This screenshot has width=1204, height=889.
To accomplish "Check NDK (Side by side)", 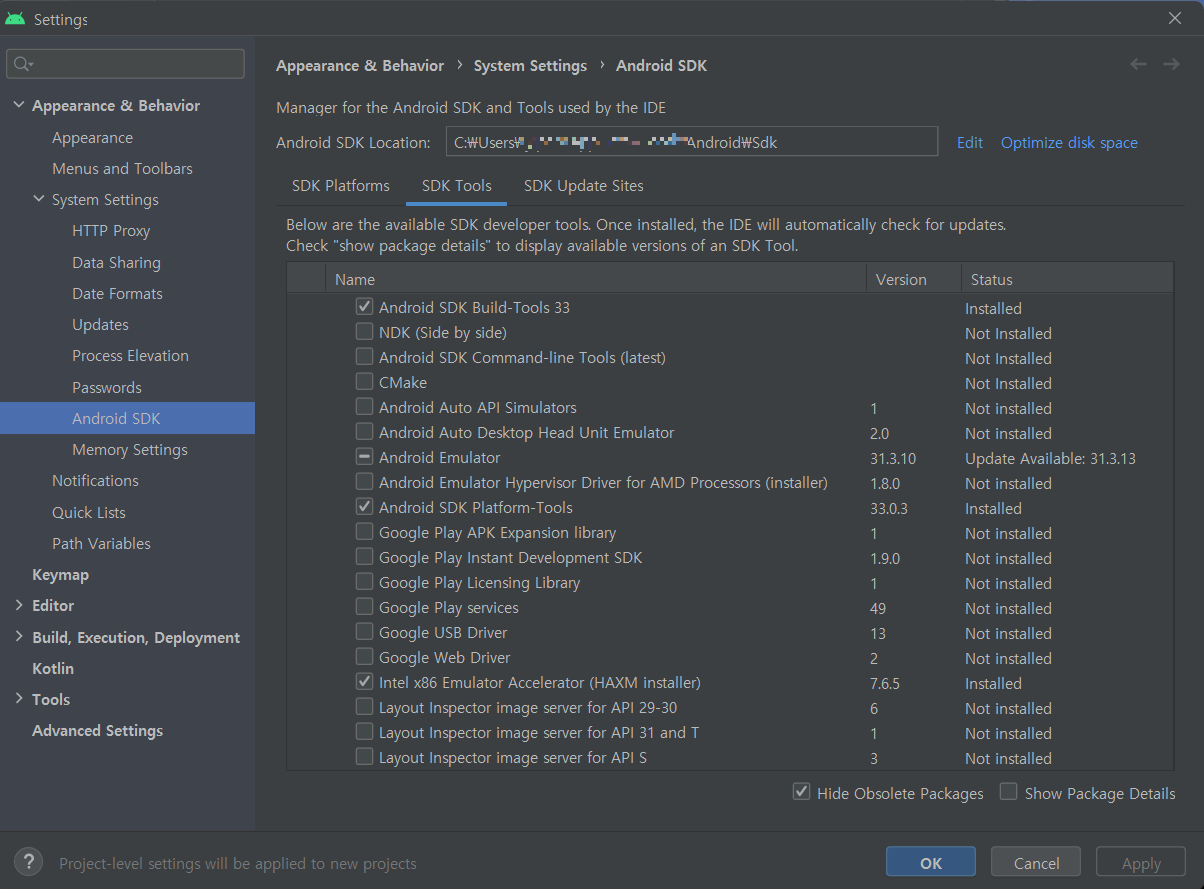I will tap(364, 332).
